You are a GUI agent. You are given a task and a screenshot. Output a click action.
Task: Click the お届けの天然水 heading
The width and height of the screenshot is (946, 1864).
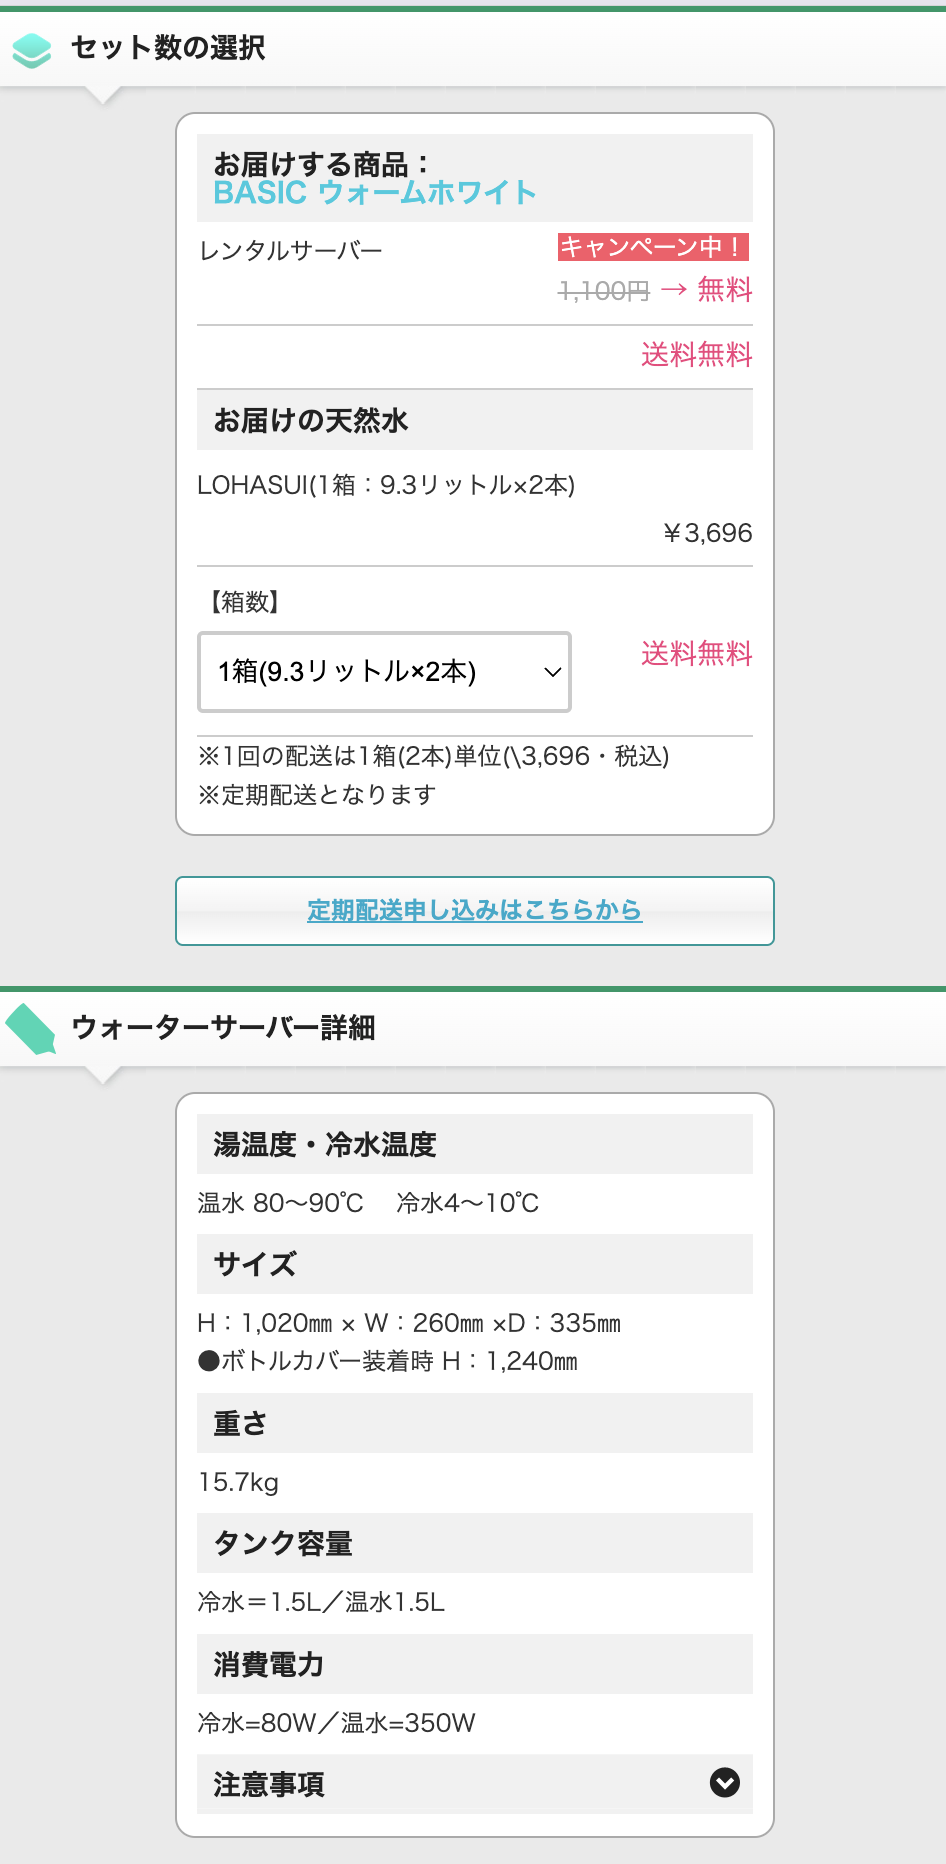tap(311, 421)
